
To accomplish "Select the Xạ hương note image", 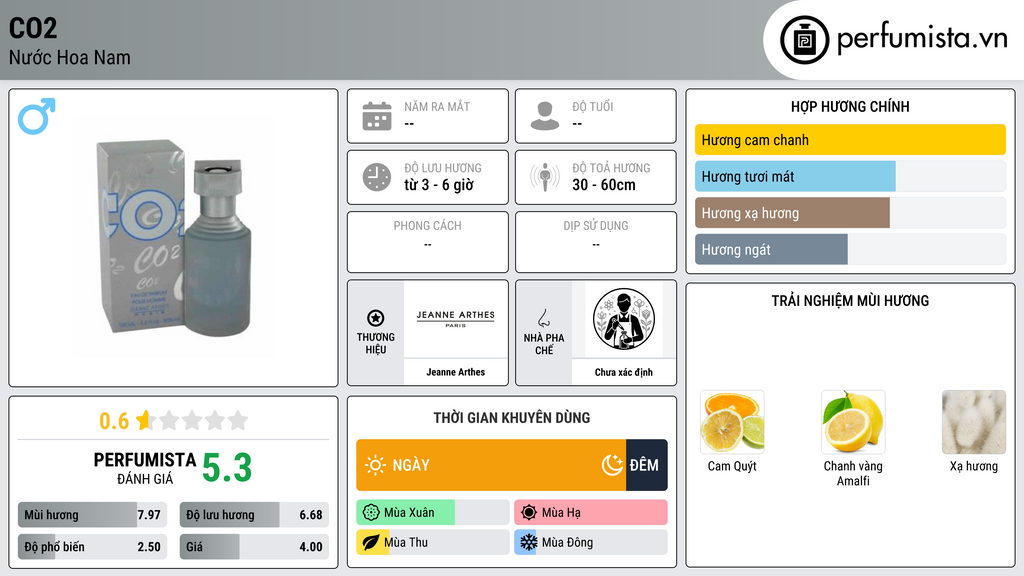I will [x=974, y=422].
